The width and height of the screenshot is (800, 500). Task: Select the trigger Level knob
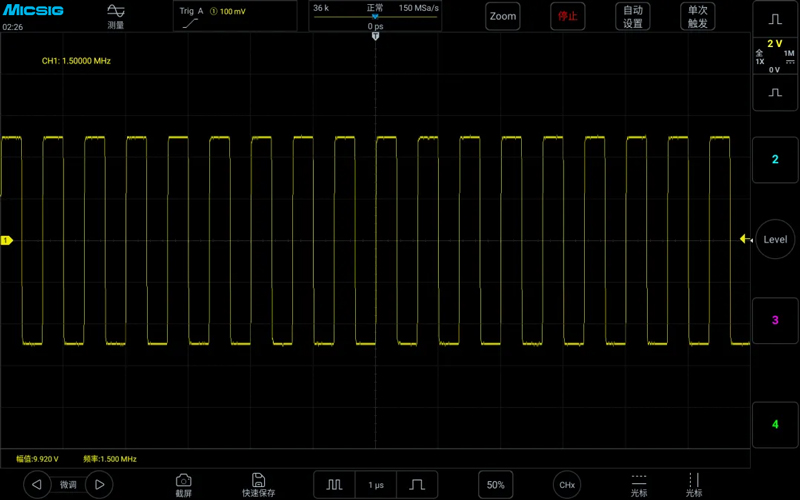[775, 239]
